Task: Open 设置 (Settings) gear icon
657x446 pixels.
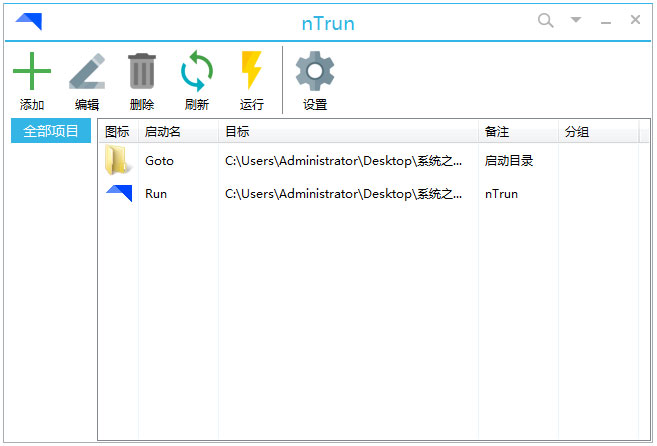Action: pyautogui.click(x=315, y=71)
